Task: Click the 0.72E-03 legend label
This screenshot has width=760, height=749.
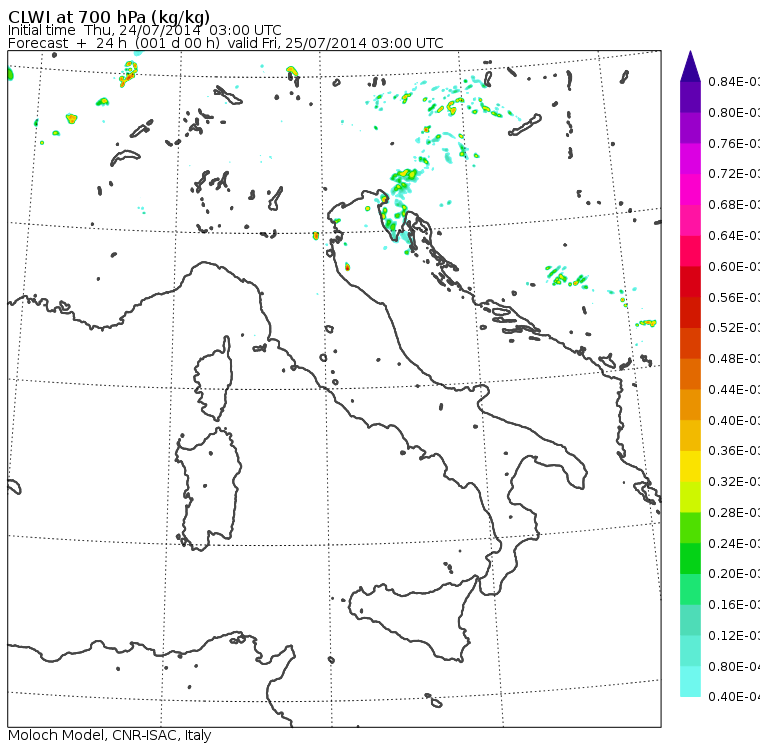Action: [x=734, y=174]
